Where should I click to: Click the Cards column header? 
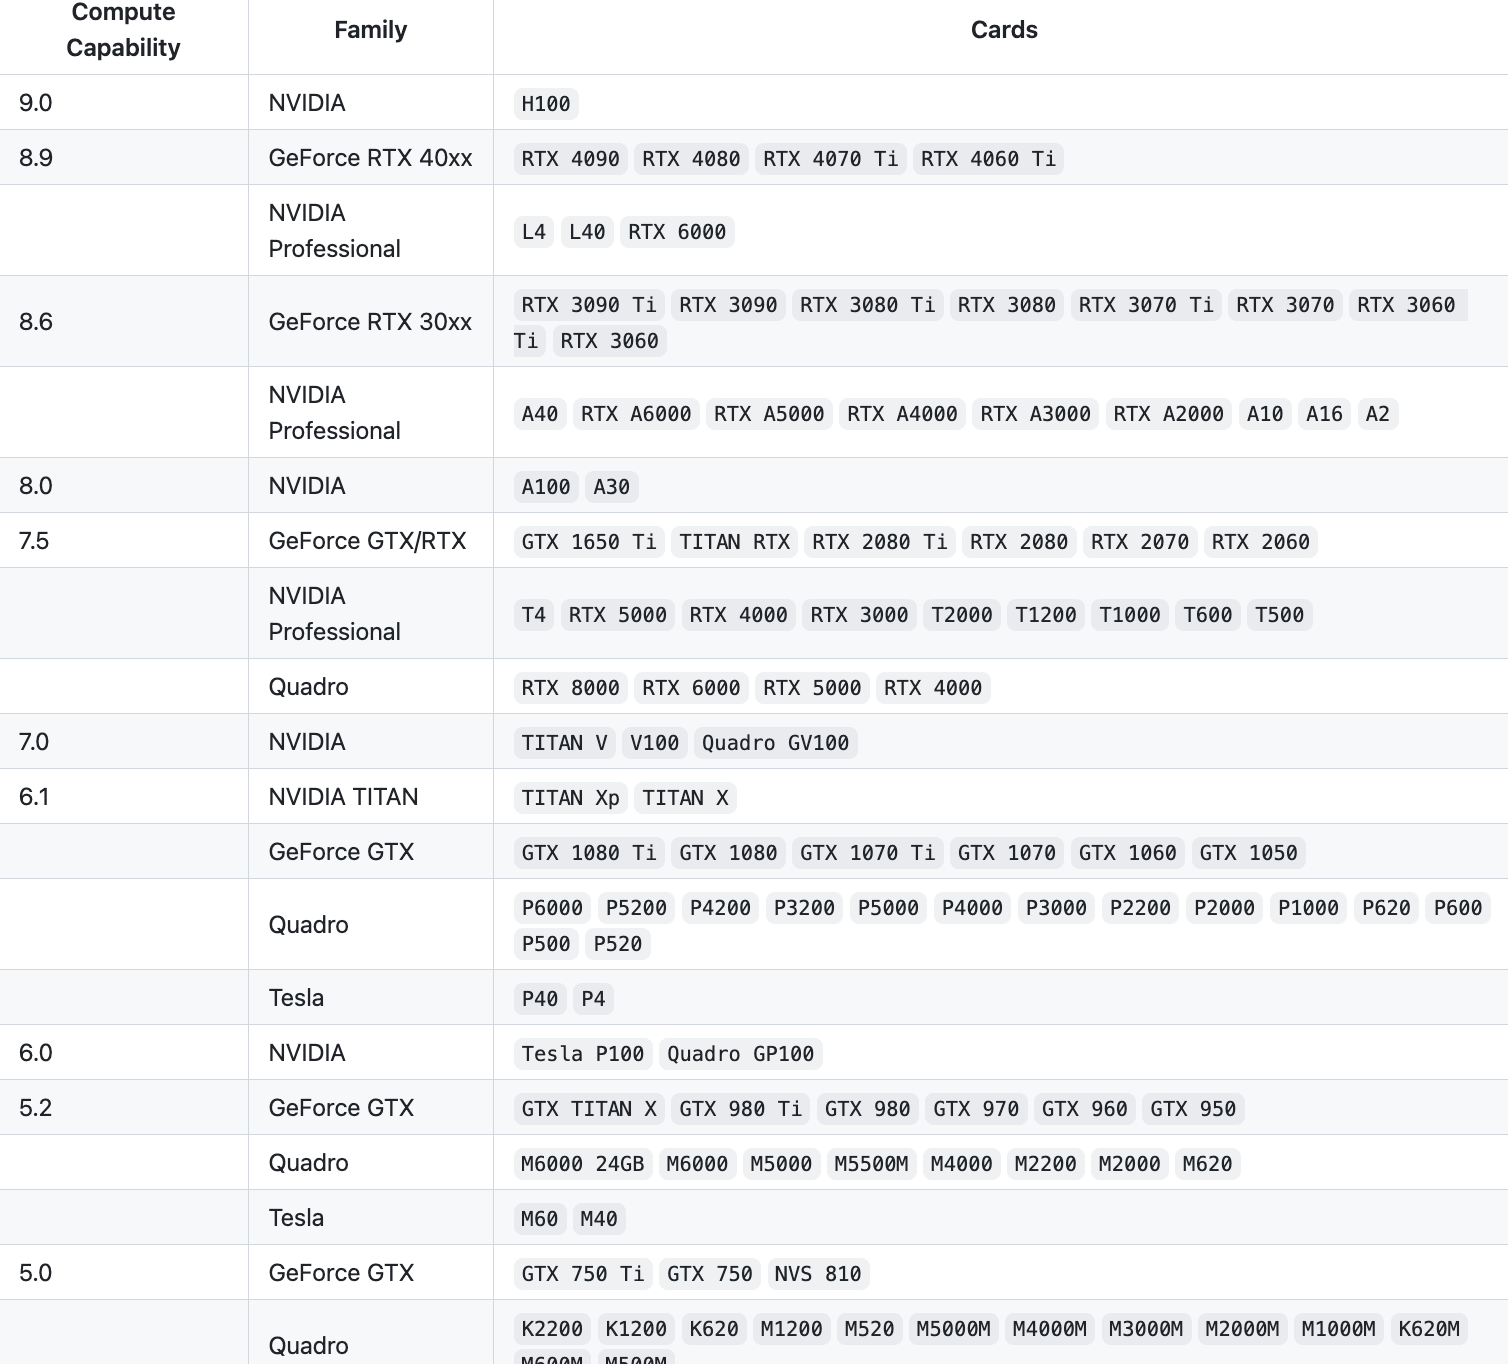pos(1004,30)
